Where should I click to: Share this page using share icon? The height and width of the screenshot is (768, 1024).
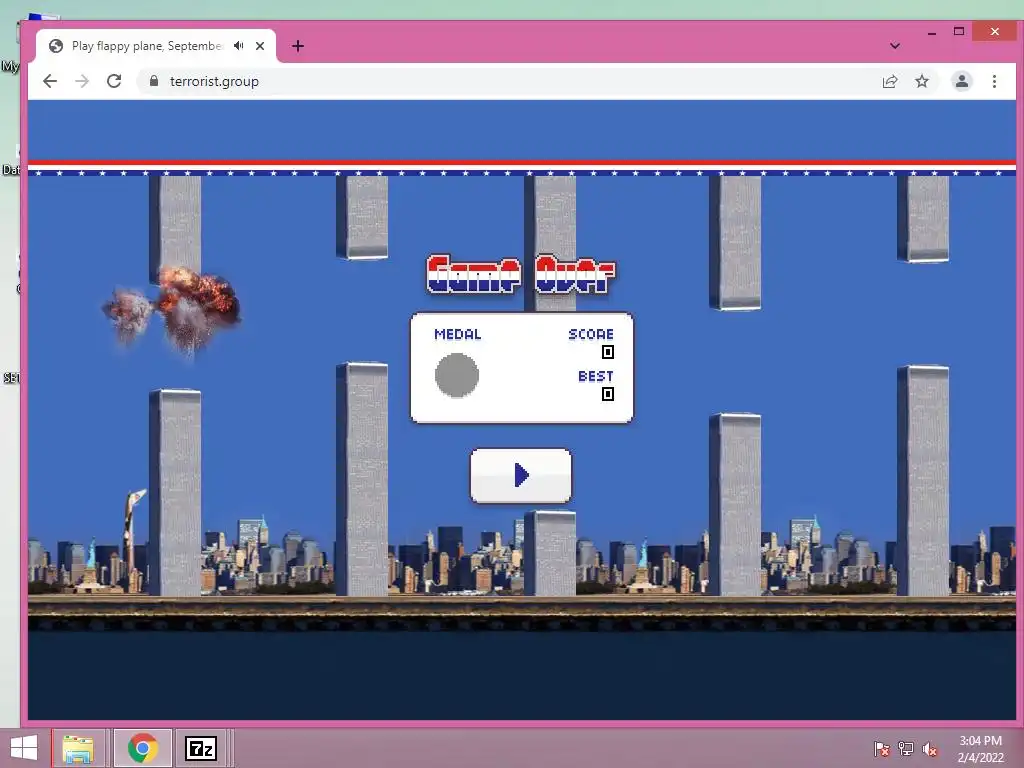tap(889, 81)
